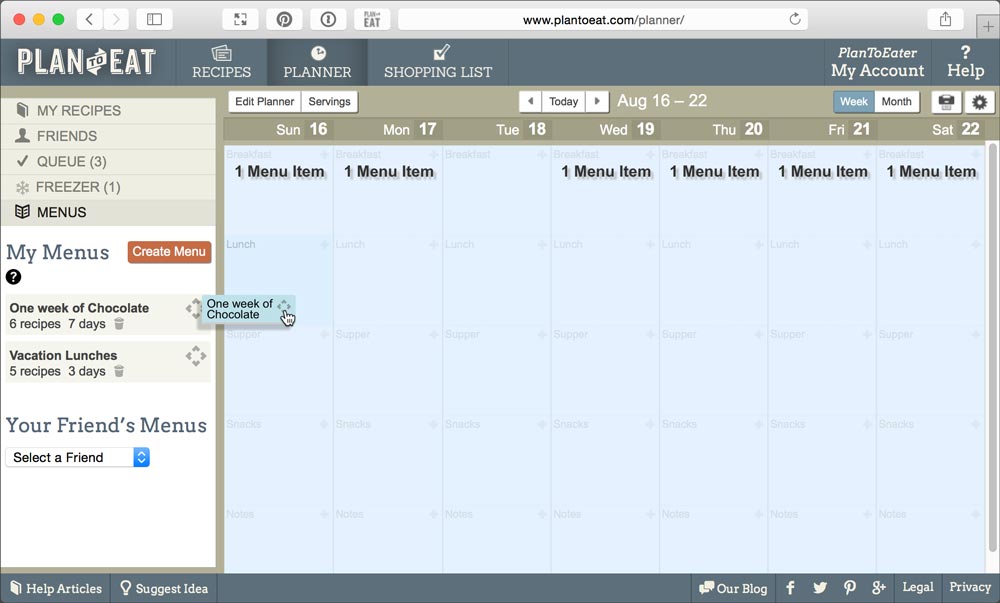Open a new Safari tab
Viewport: 1000px width, 603px height.
(988, 27)
